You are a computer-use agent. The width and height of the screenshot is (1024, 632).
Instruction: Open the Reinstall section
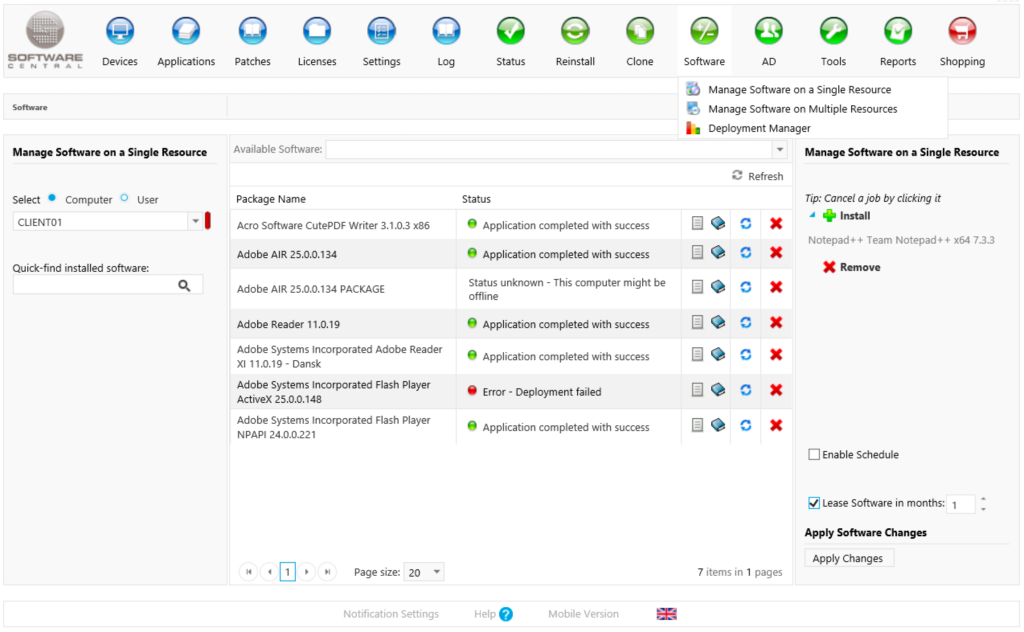(x=575, y=42)
